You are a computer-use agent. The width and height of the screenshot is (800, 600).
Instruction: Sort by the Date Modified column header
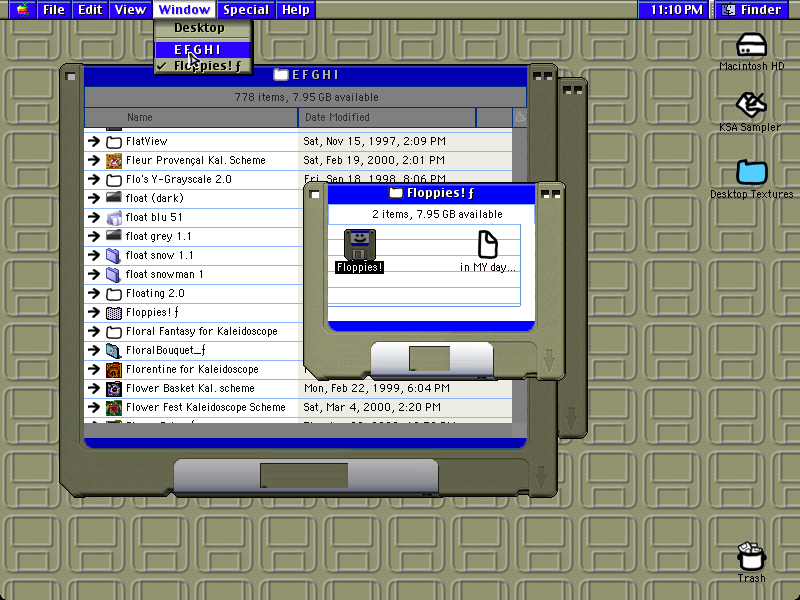[x=387, y=117]
